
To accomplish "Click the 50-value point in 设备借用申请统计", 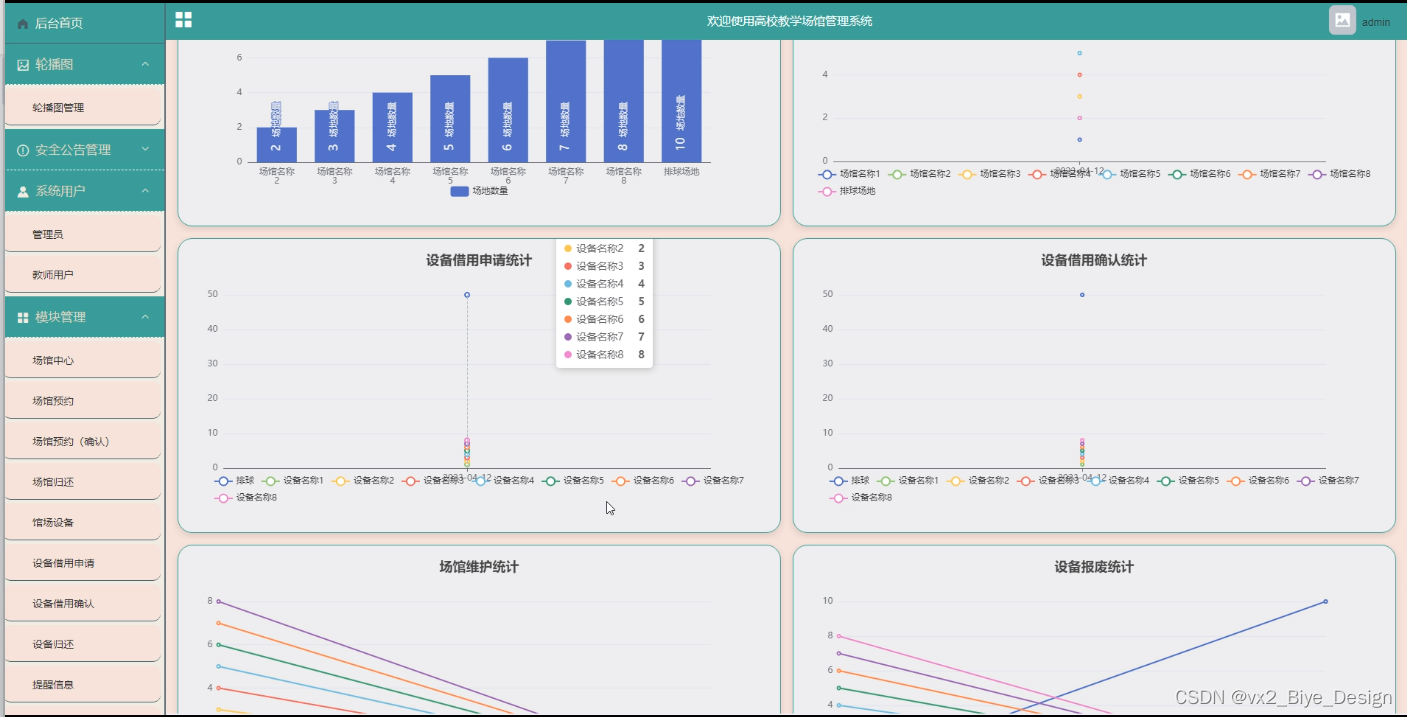I will click(x=467, y=295).
